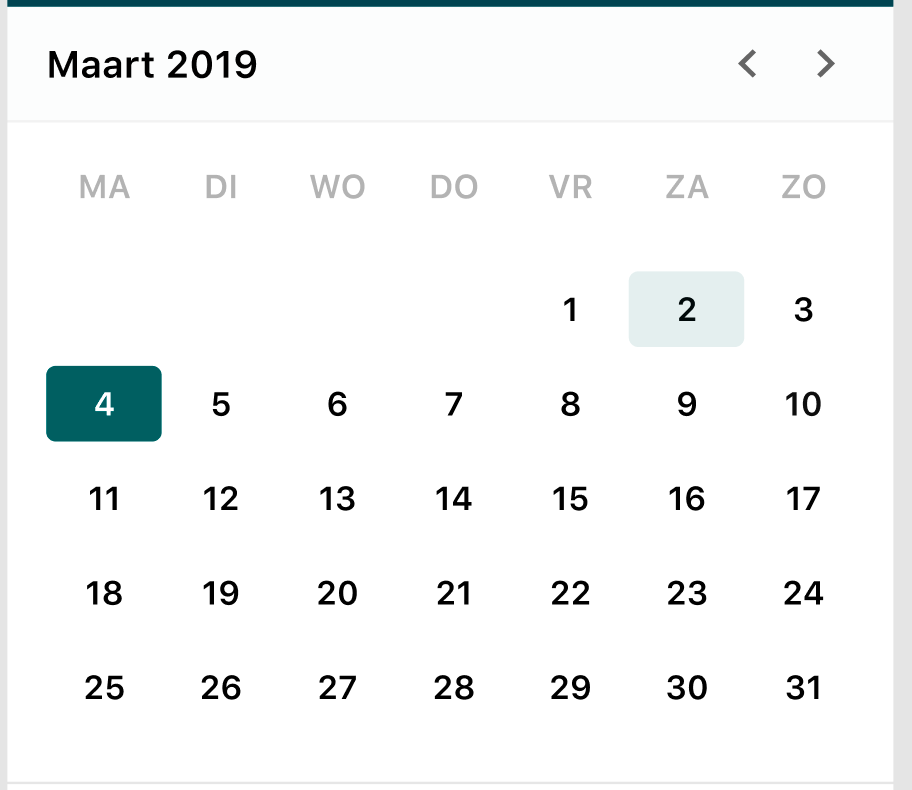Select the DI column header
Image resolution: width=912 pixels, height=790 pixels.
[x=220, y=187]
